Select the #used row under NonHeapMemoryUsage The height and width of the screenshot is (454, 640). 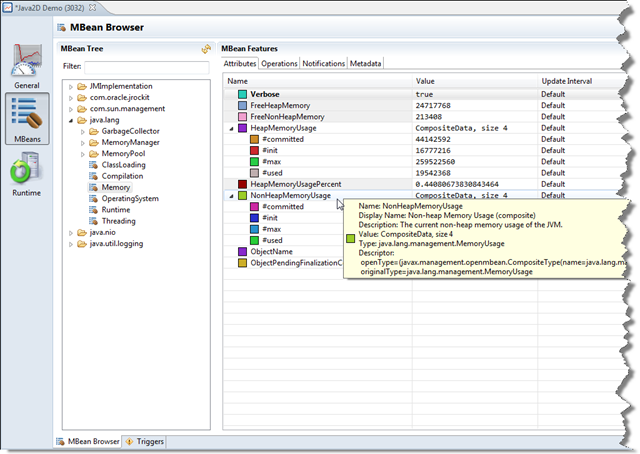[x=284, y=240]
